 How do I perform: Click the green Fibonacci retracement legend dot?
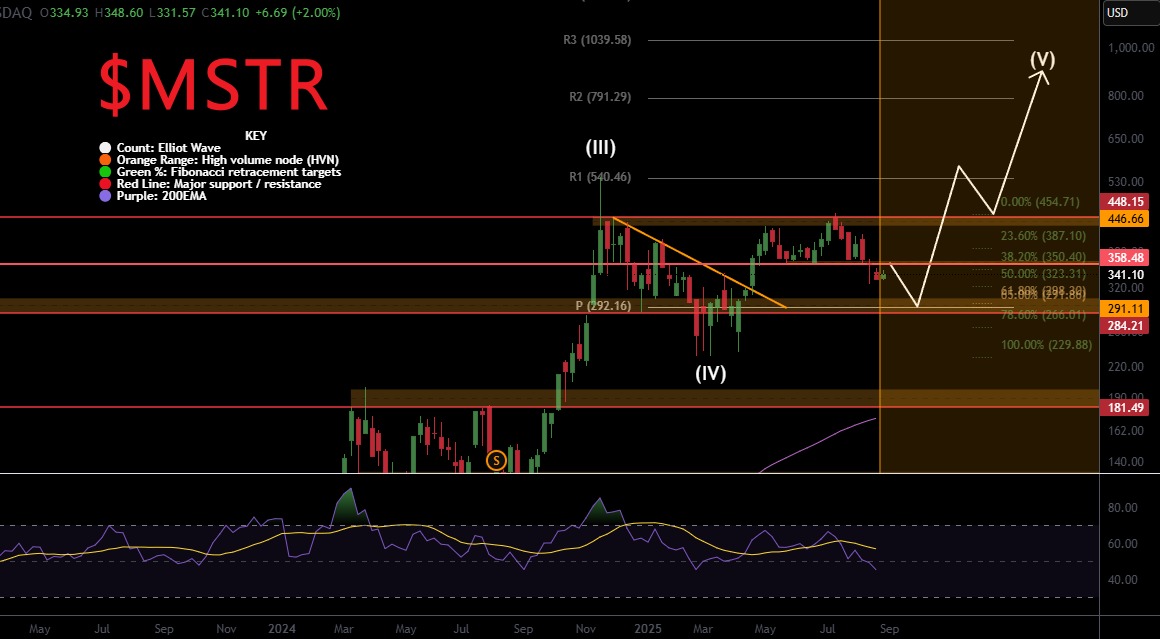click(106, 172)
